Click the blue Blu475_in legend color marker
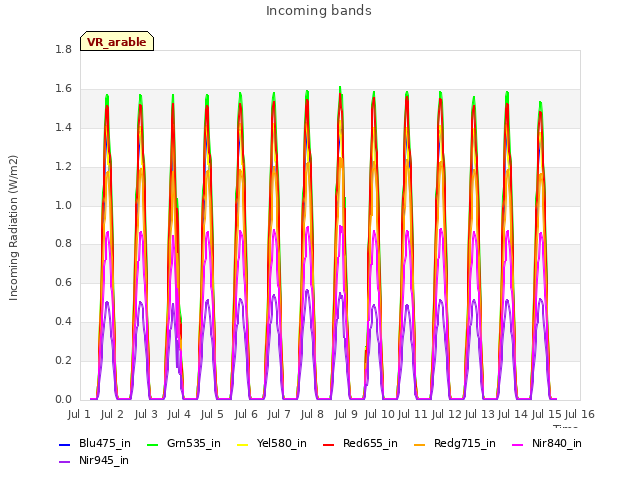Image resolution: width=640 pixels, height=480 pixels. [x=64, y=444]
